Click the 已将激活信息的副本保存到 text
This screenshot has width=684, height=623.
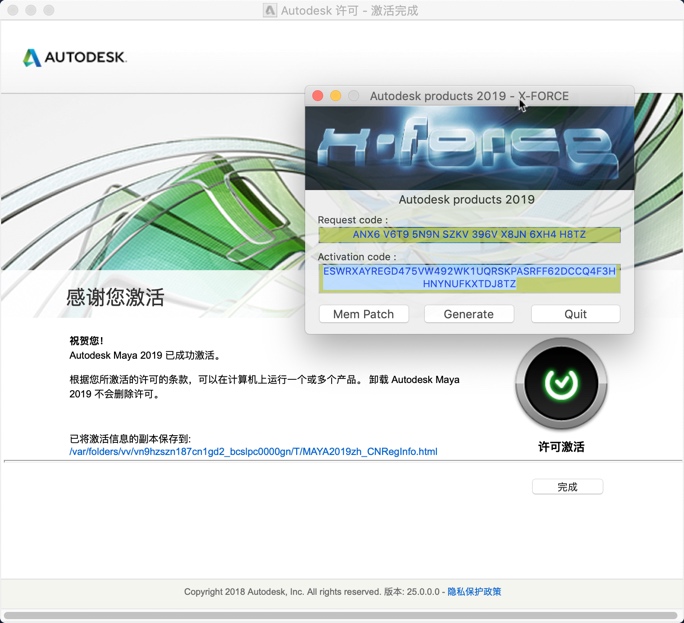pos(130,439)
